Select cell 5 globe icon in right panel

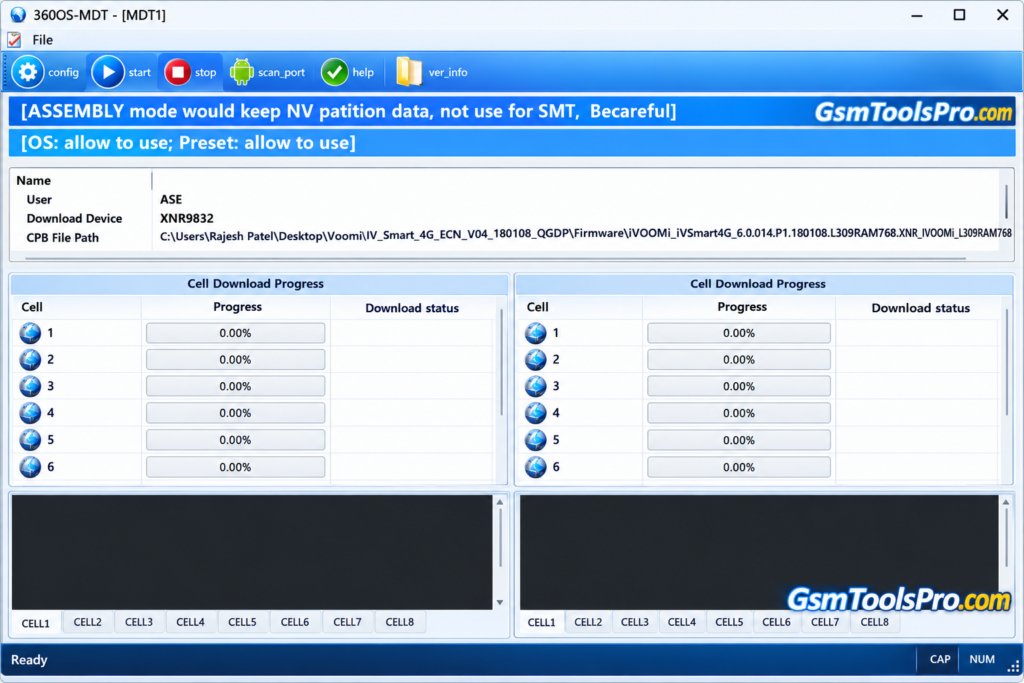(536, 440)
